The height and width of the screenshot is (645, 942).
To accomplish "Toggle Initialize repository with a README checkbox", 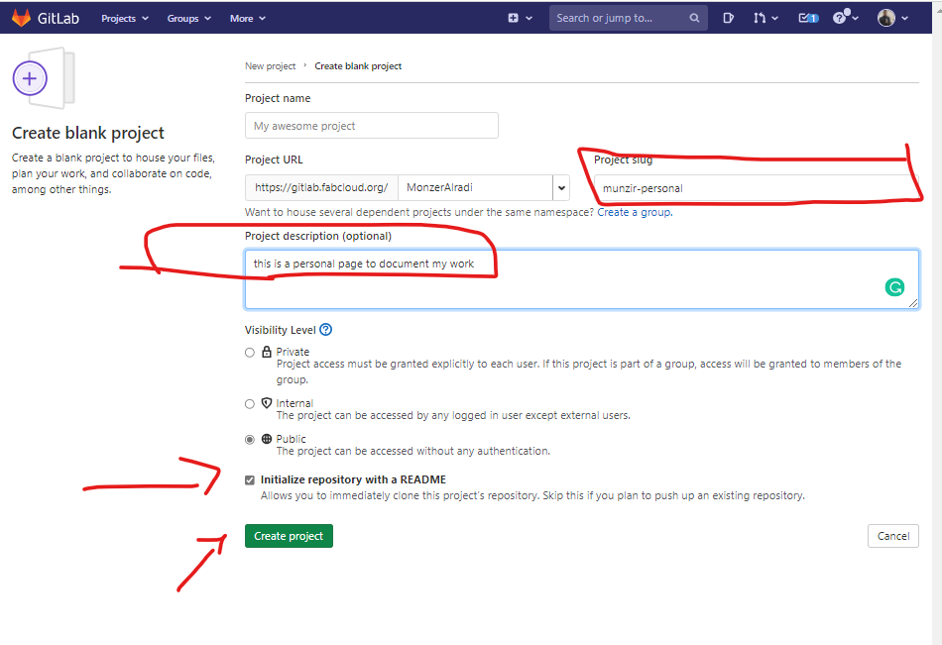I will 250,480.
